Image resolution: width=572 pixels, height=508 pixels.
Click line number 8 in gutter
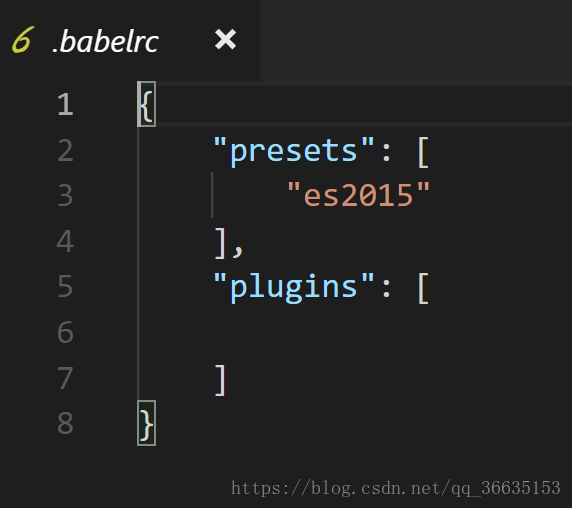(x=65, y=423)
